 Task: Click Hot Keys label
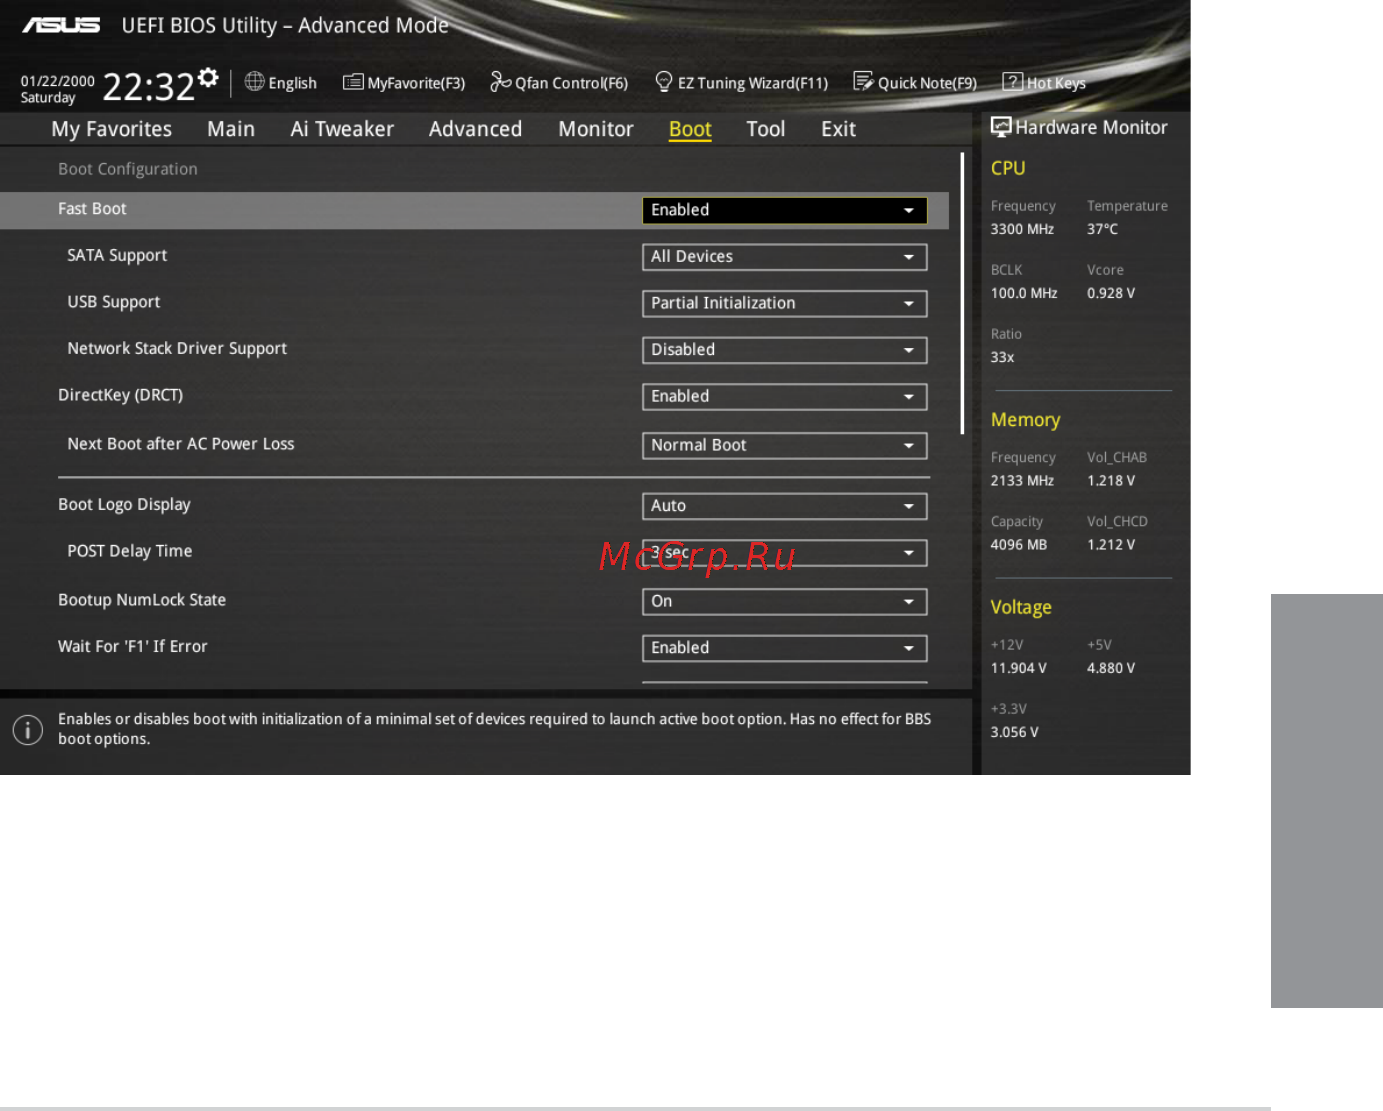click(1056, 83)
